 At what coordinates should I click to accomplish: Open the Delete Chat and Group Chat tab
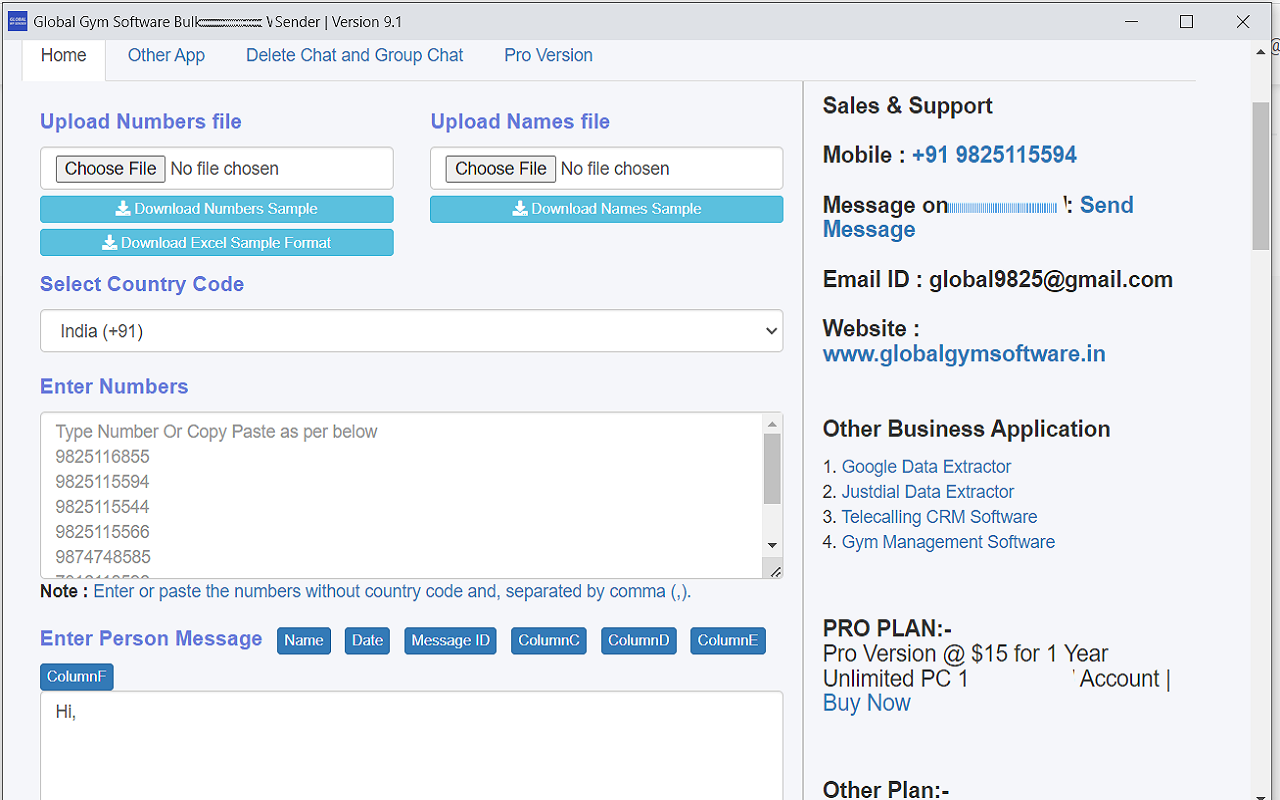point(354,55)
